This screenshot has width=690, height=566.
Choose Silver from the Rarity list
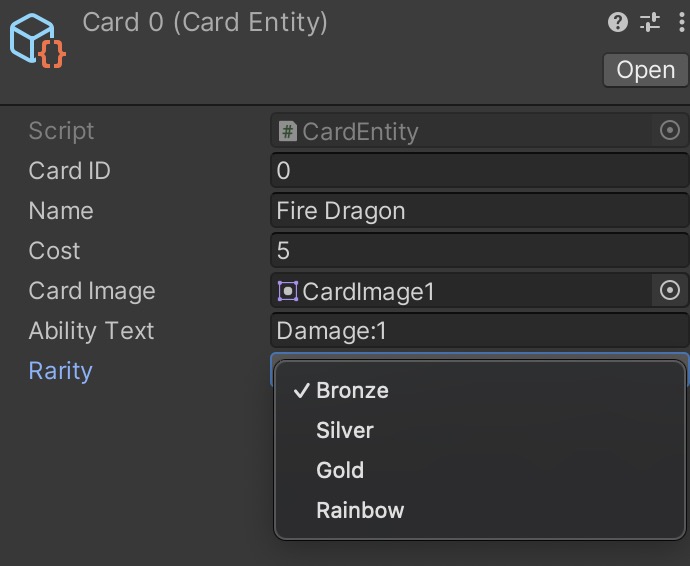(344, 430)
